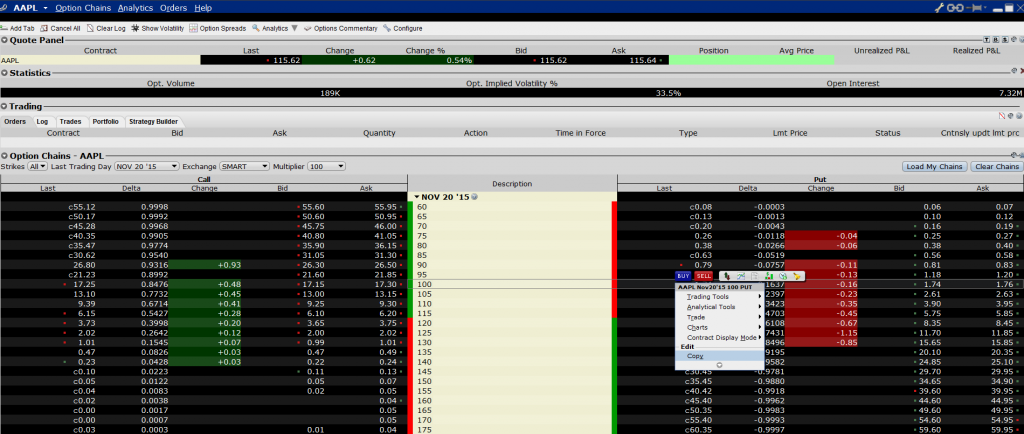Click the red no-document icon in Trading panel
The image size is (1024, 434).
pyautogui.click(x=1002, y=116)
